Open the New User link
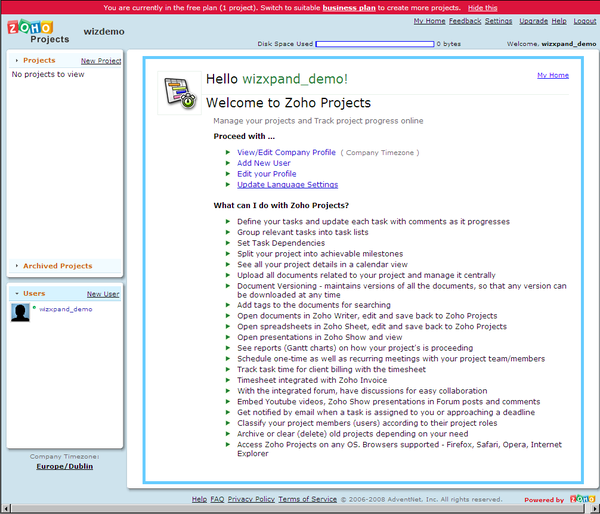The height and width of the screenshot is (514, 600). tap(103, 294)
